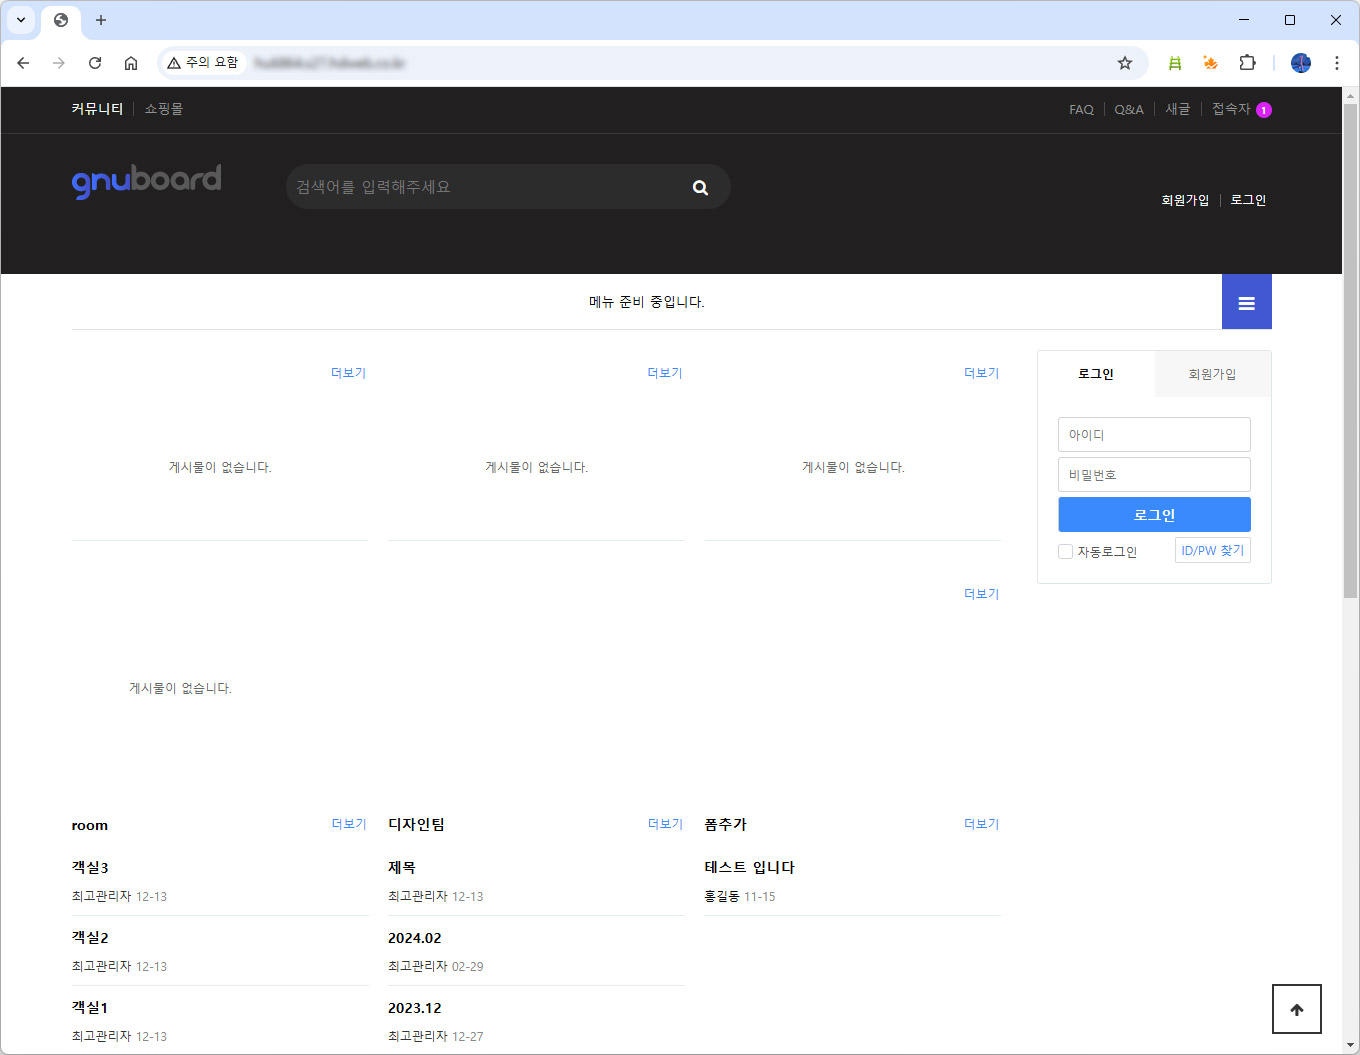Screen dimensions: 1360x1055
Task: Click the site security warning indicator
Action: (x=203, y=63)
